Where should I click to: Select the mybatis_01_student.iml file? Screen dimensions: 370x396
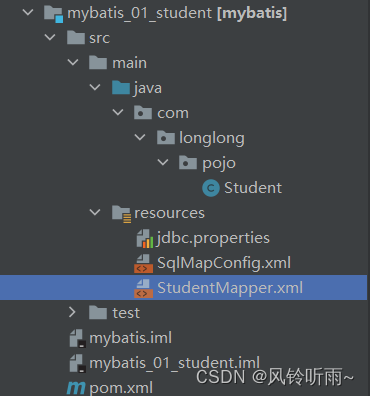174,363
